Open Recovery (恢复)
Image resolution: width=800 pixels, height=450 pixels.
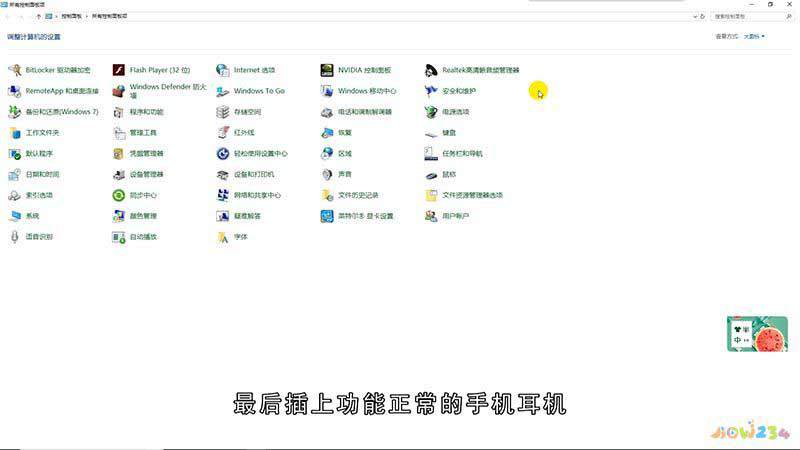336,133
